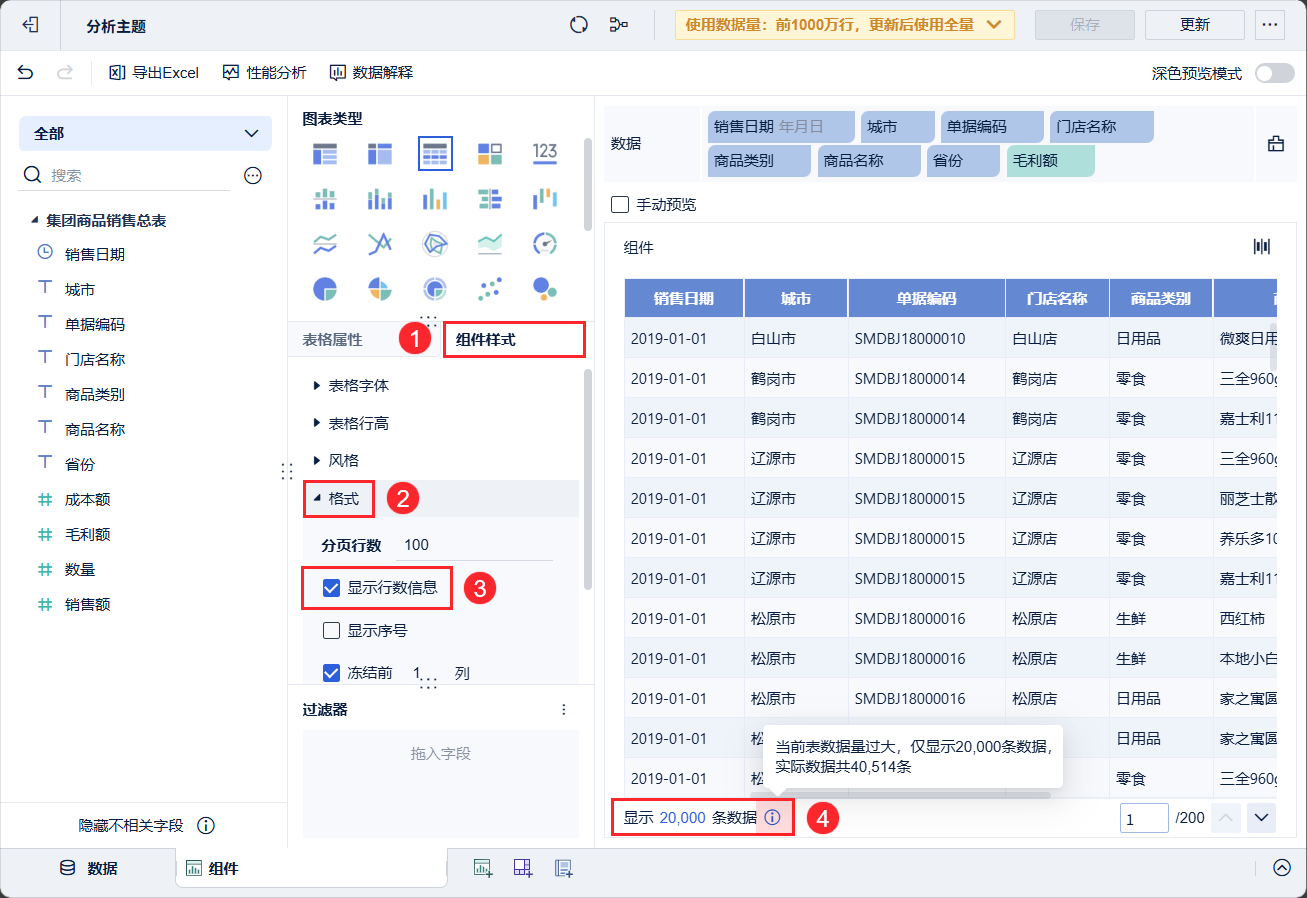
Task: Switch to the 组件样式 tab
Action: 486,340
